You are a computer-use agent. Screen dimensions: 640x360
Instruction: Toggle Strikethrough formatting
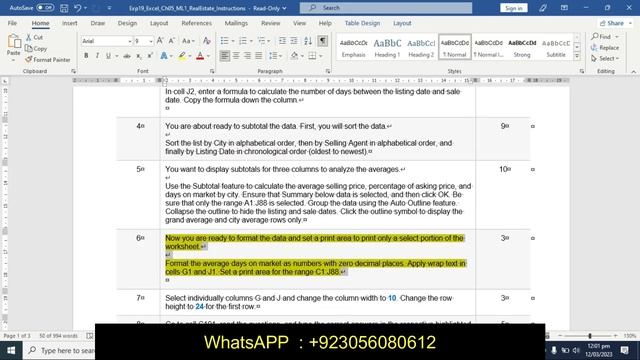coord(127,56)
